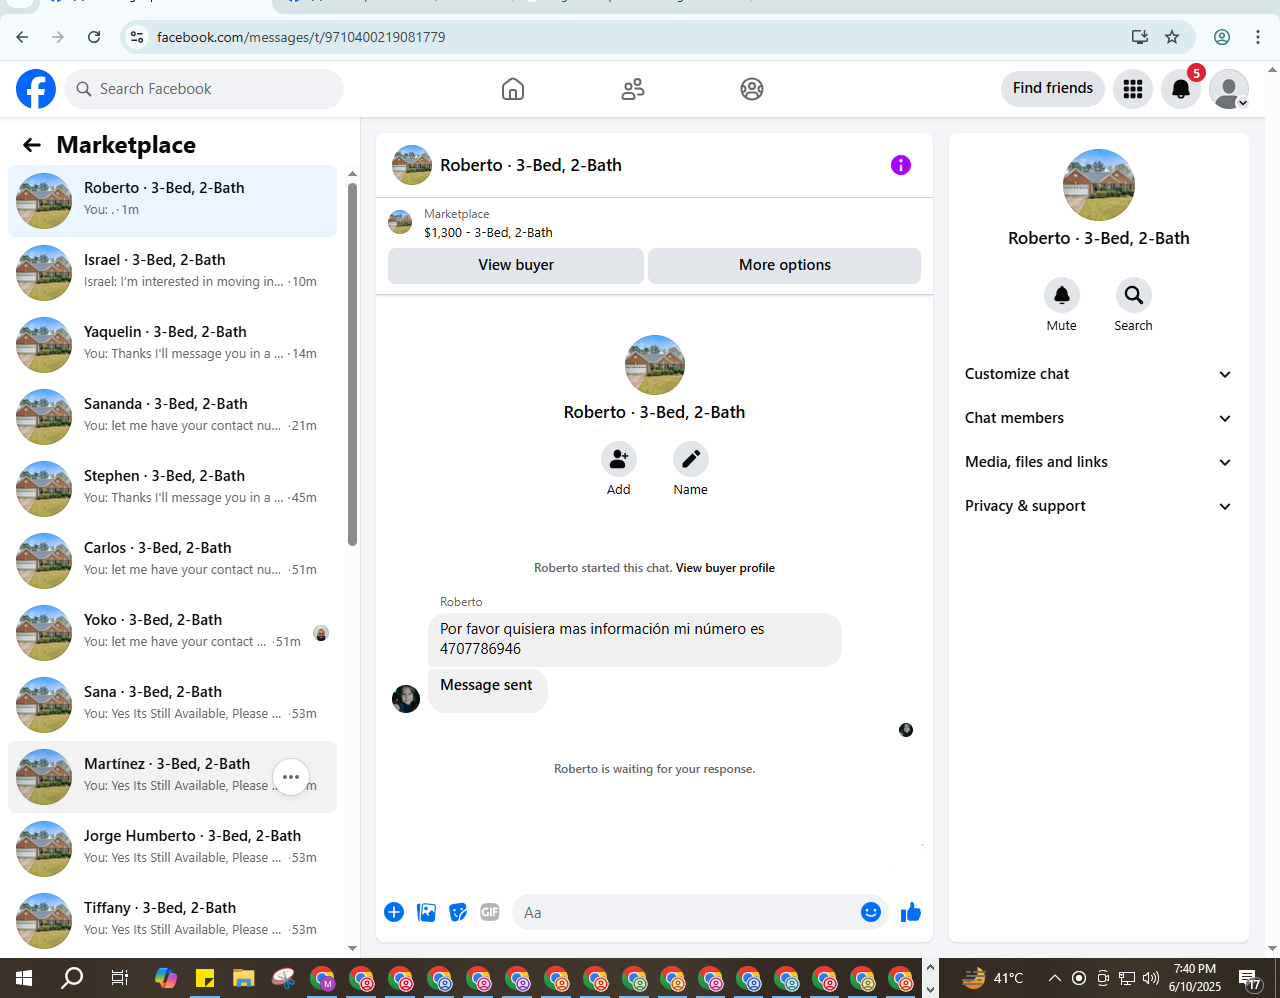Bookmark this page with the star icon
Viewport: 1280px width, 998px height.
coord(1172,37)
